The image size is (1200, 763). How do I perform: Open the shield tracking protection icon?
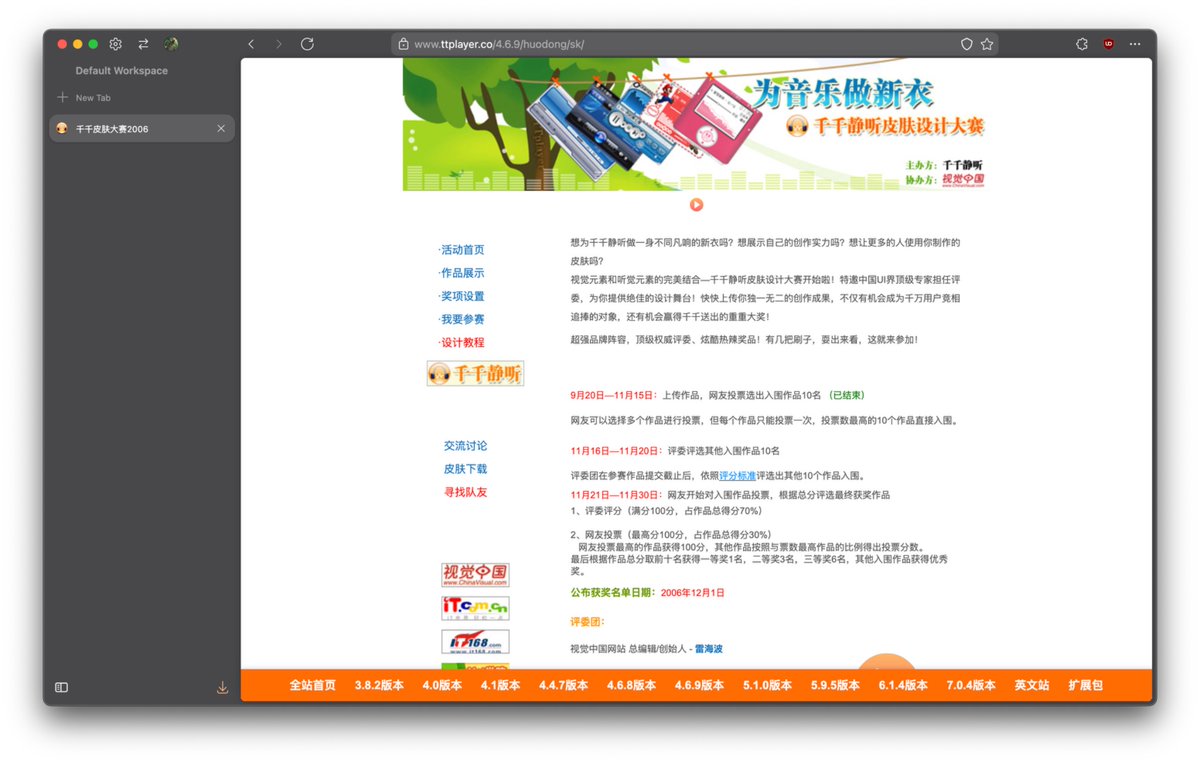coord(966,44)
